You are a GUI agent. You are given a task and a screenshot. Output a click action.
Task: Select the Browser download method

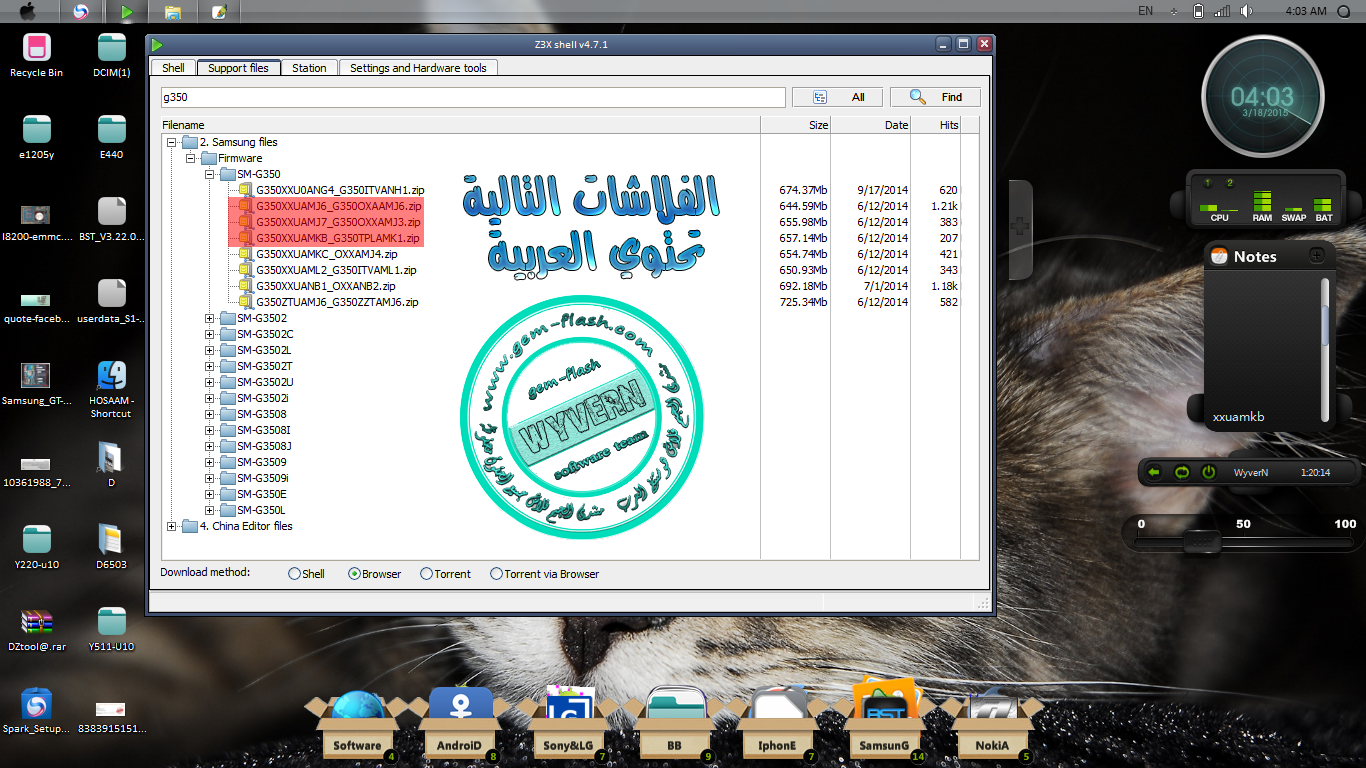pos(354,574)
